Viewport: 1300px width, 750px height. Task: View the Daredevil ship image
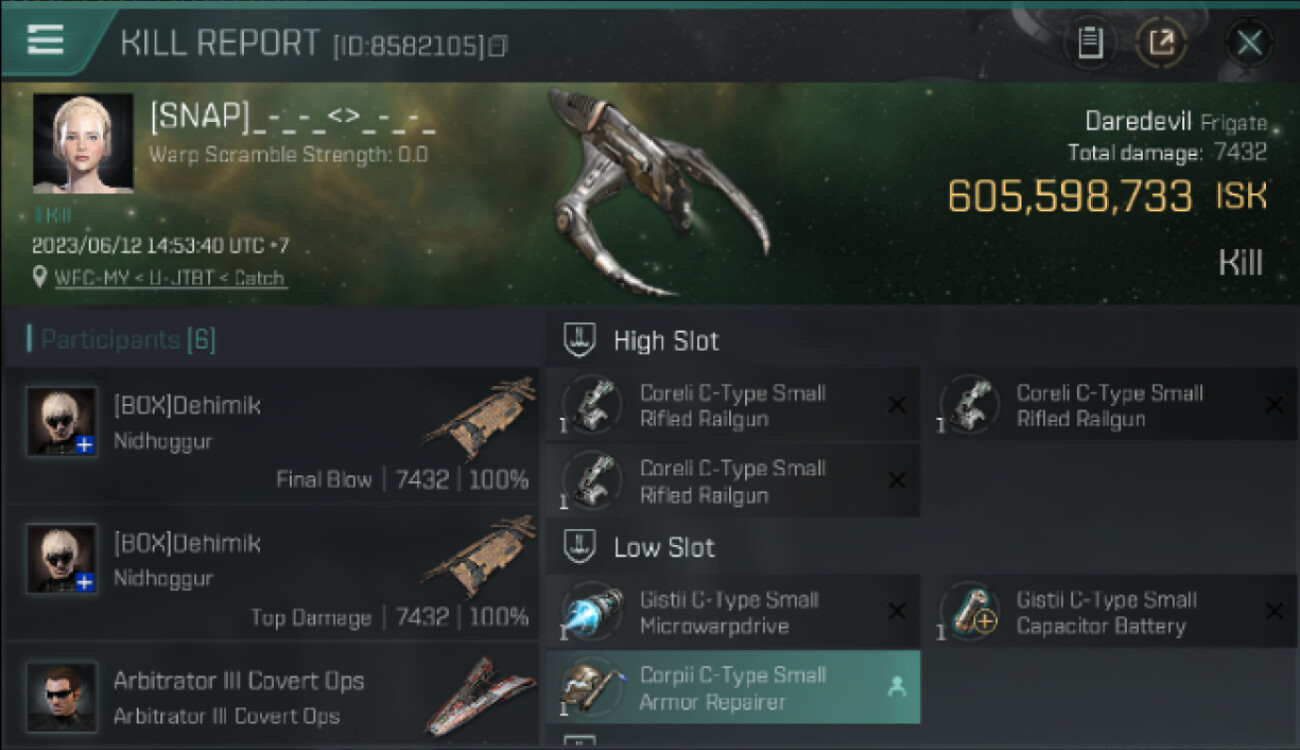659,192
